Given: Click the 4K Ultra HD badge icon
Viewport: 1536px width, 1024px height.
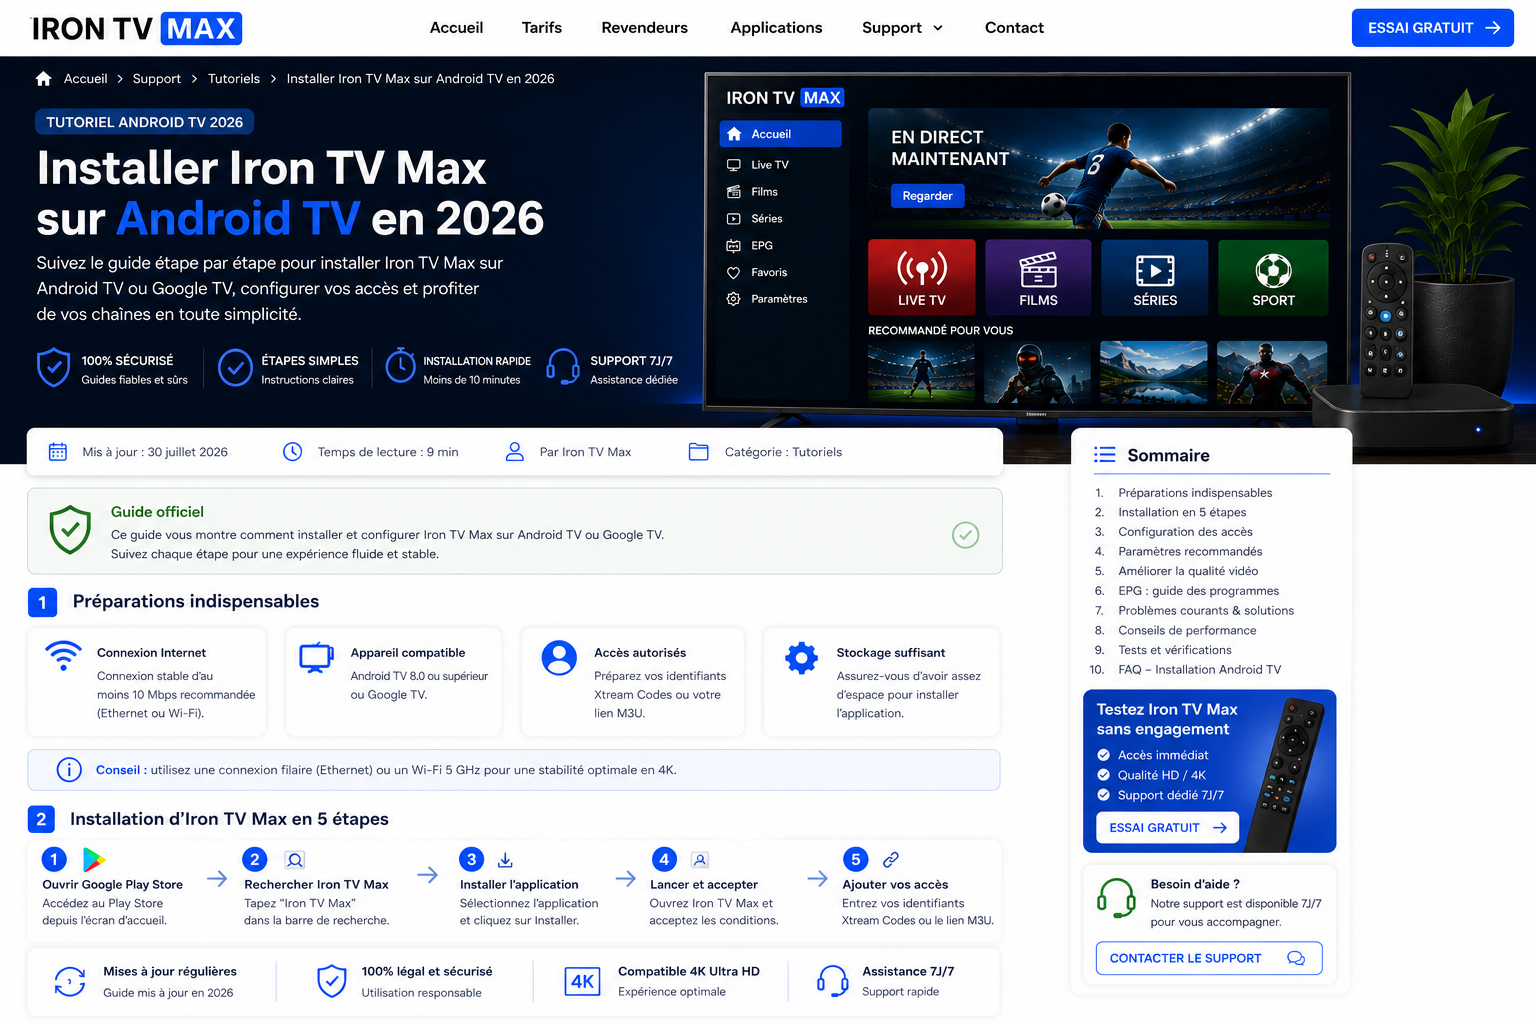Looking at the screenshot, I should click(x=582, y=981).
